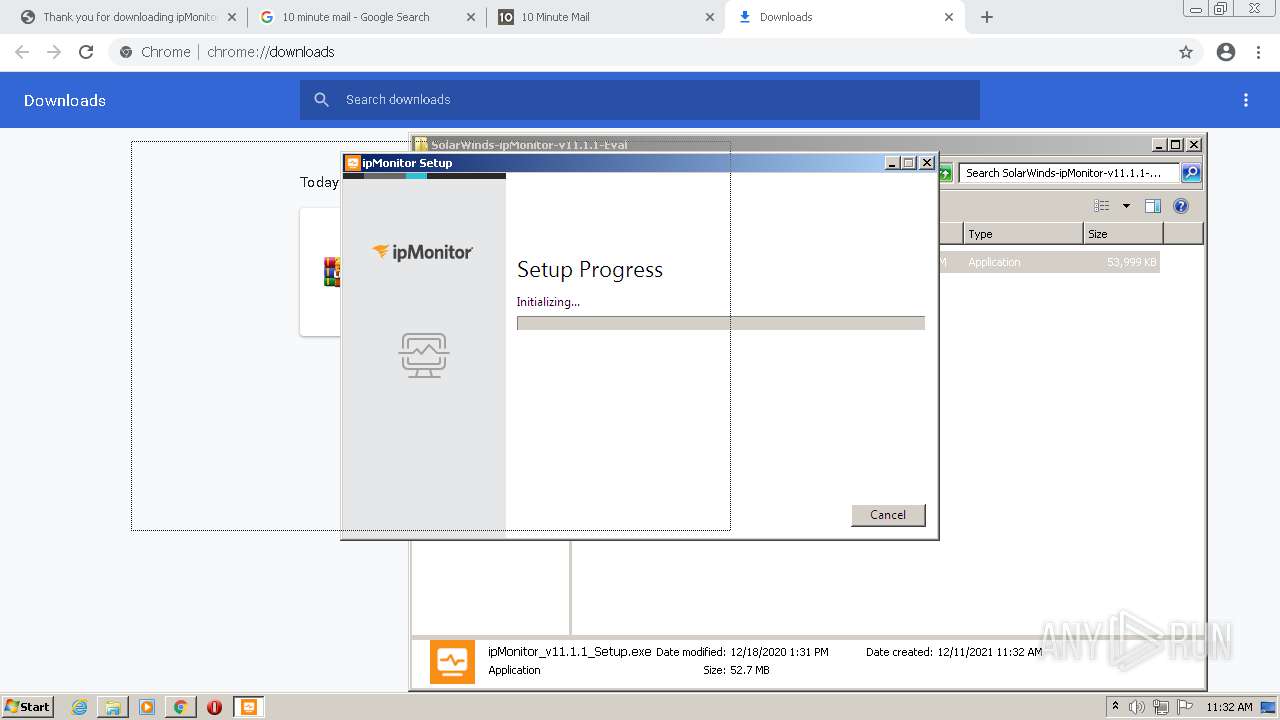Image resolution: width=1280 pixels, height=720 pixels.
Task: Click the Setup Progress bar
Action: [720, 322]
